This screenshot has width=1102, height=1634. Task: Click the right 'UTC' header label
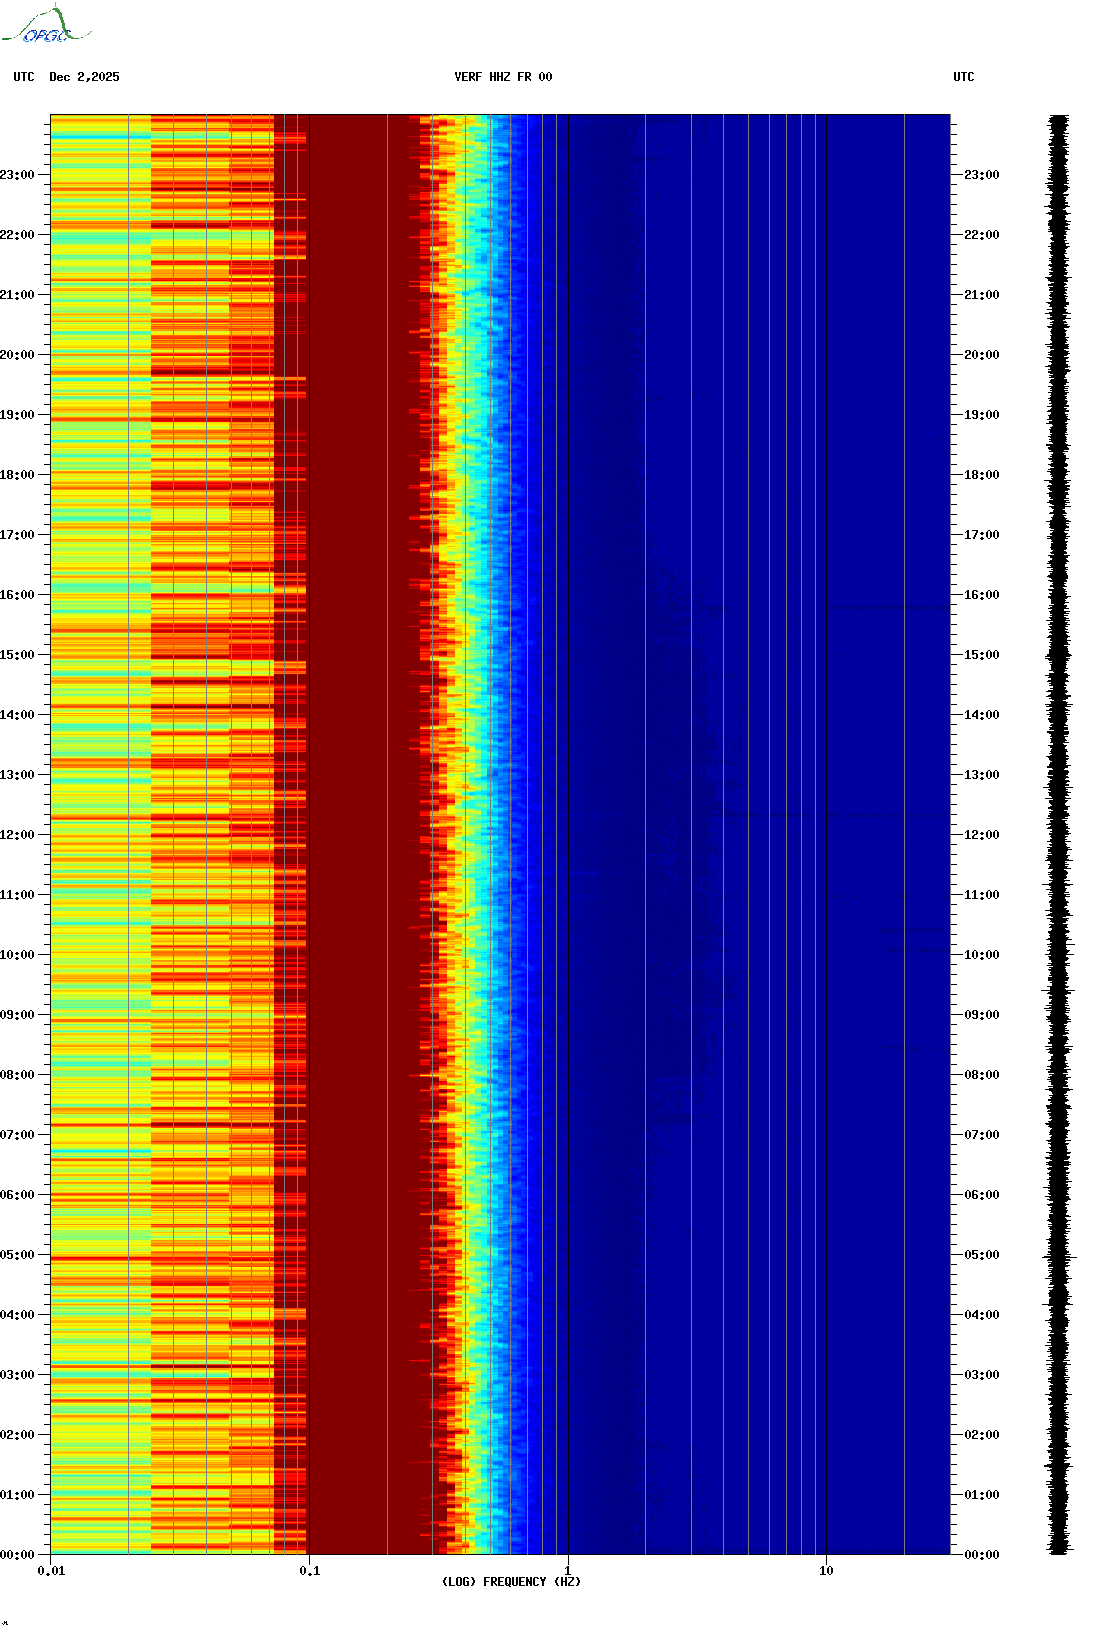pyautogui.click(x=964, y=77)
